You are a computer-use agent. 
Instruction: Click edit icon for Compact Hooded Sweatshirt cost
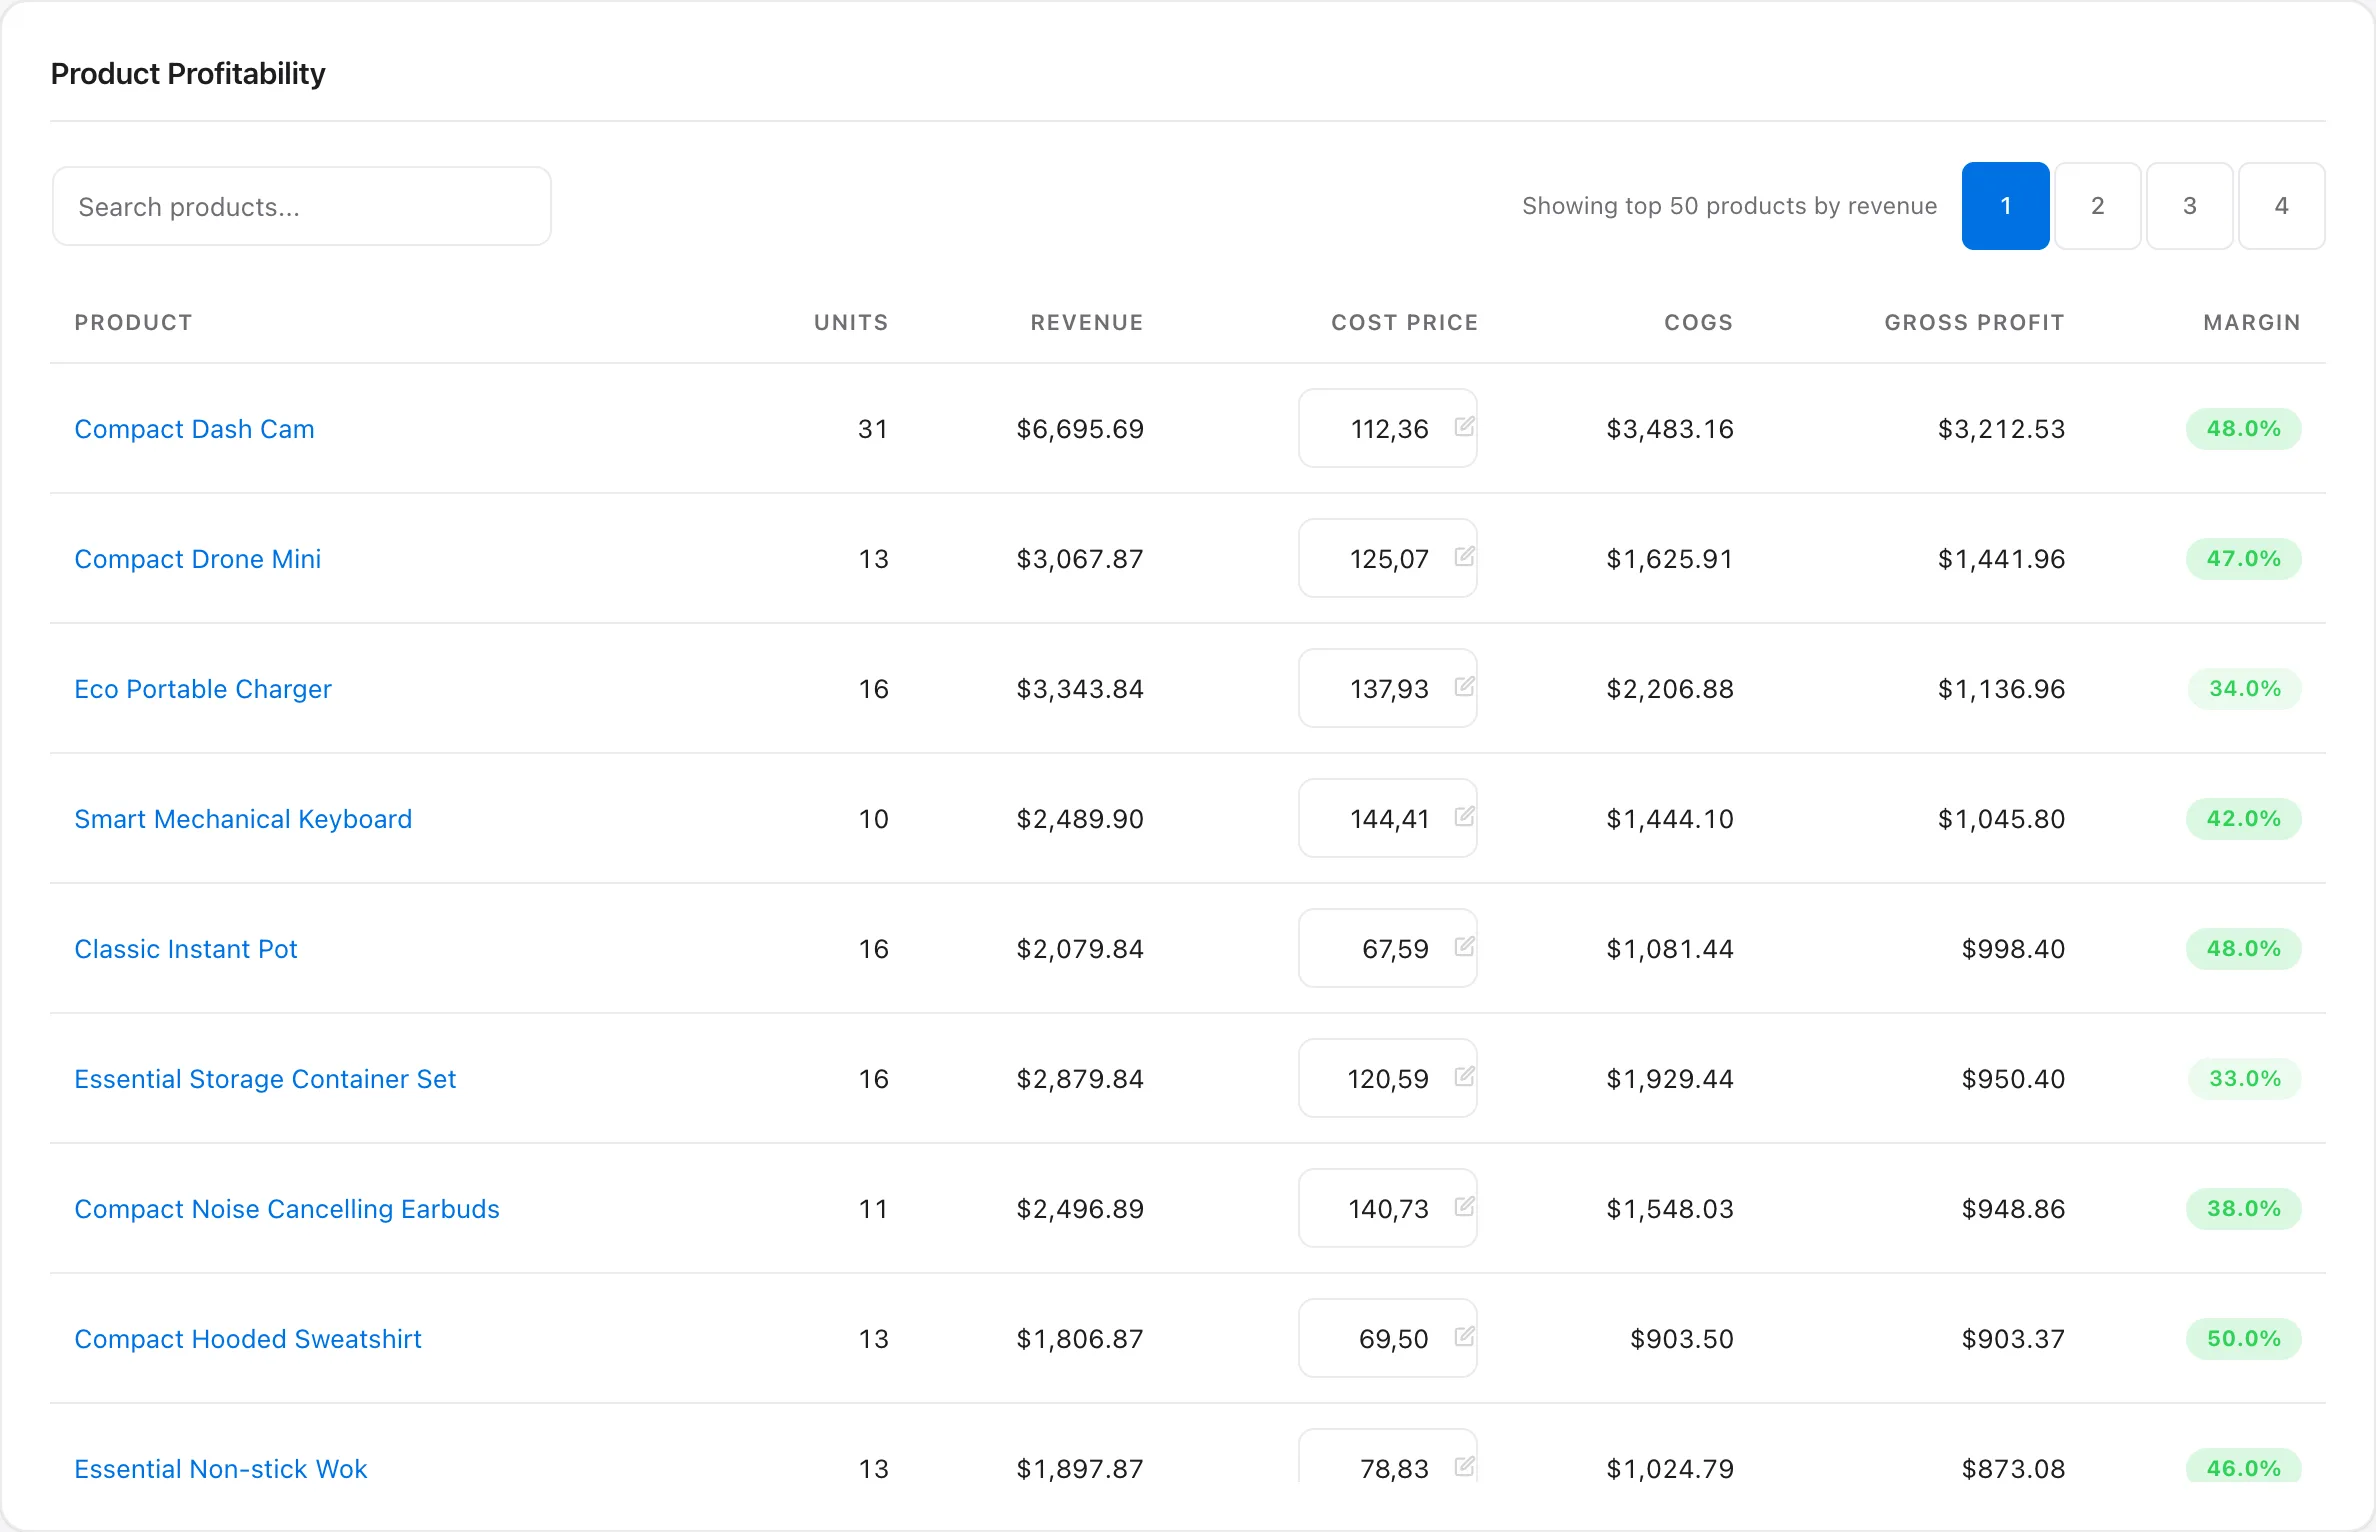[1464, 1337]
